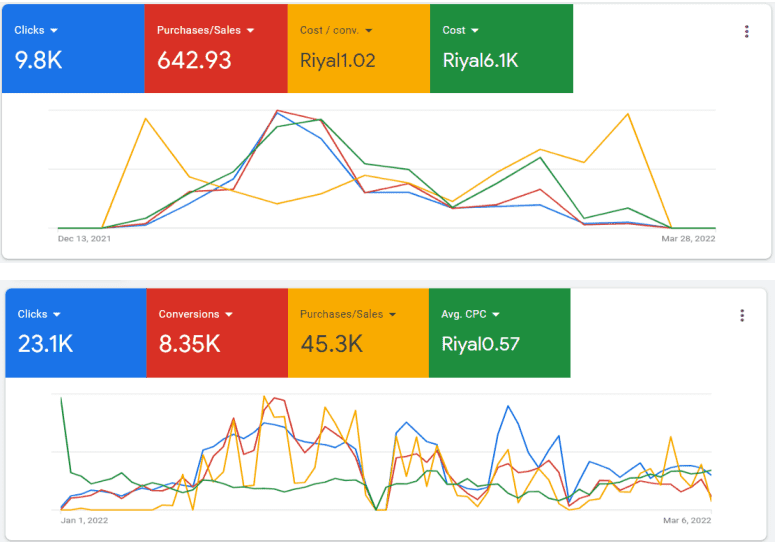Select the green Riyal0.57 Avg. CPC tile
The height and width of the screenshot is (542, 775).
[x=500, y=333]
